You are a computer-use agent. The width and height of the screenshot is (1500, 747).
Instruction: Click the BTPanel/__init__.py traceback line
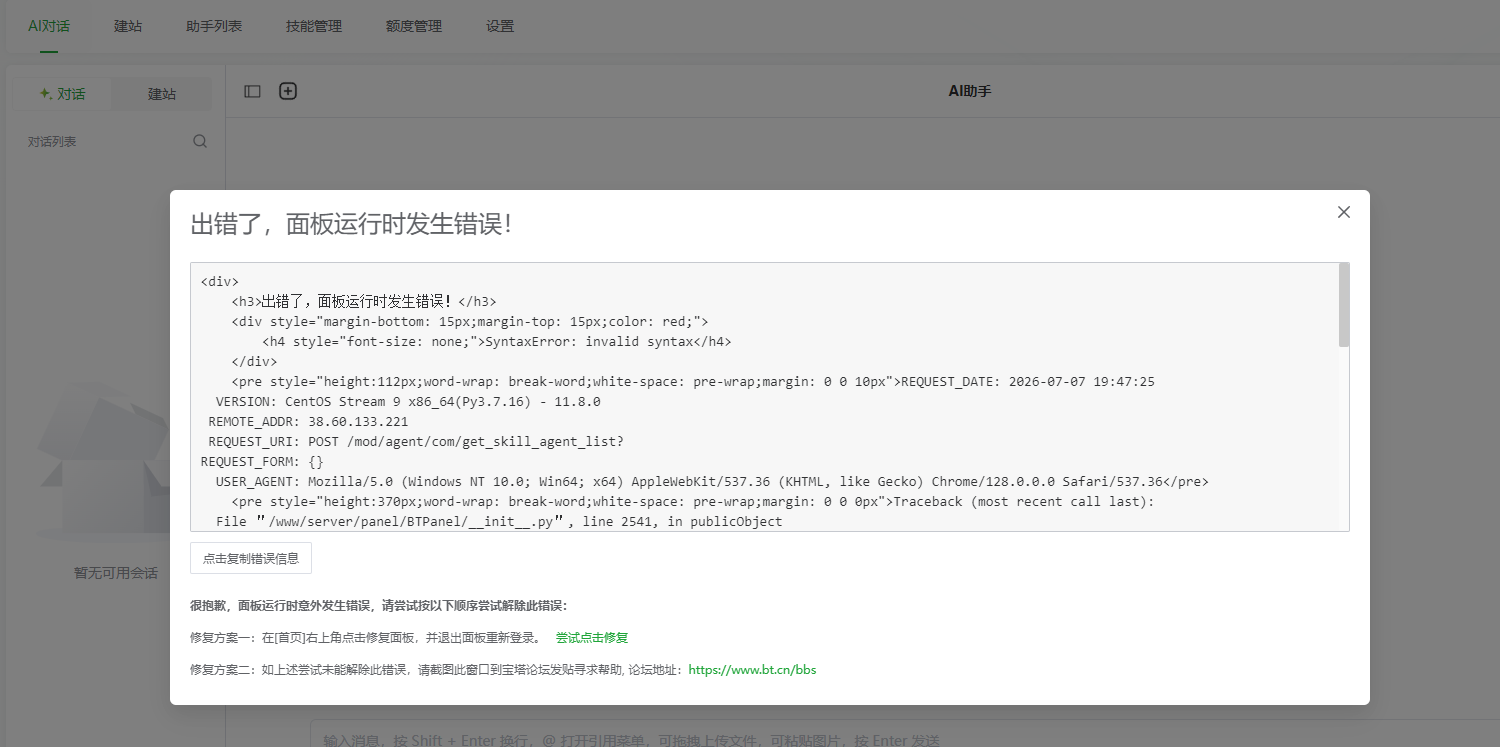click(x=499, y=521)
